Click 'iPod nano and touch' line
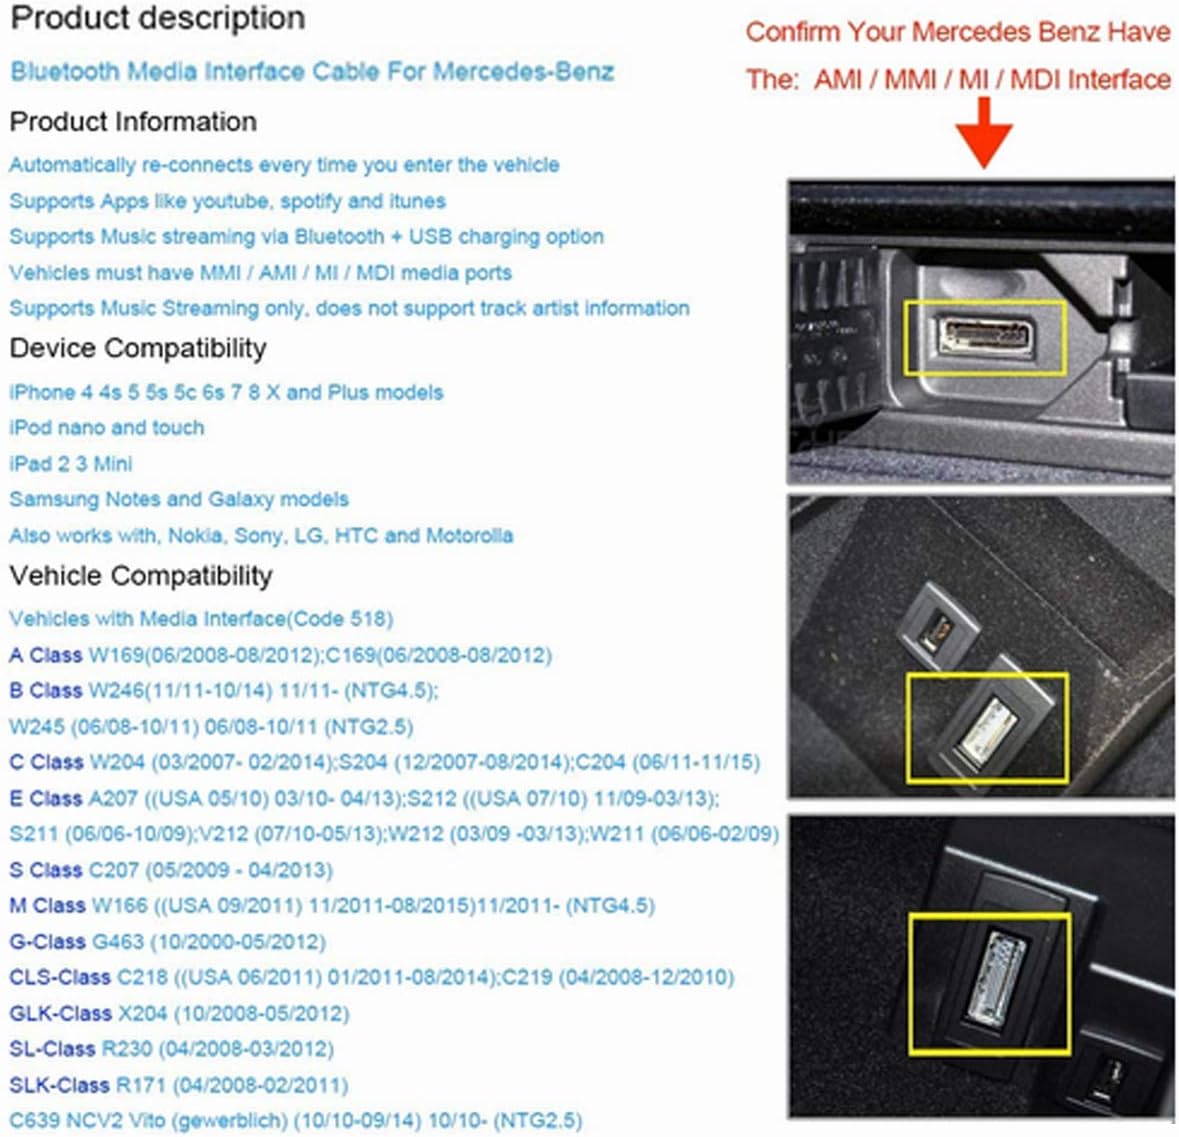The image size is (1179, 1137). 107,428
